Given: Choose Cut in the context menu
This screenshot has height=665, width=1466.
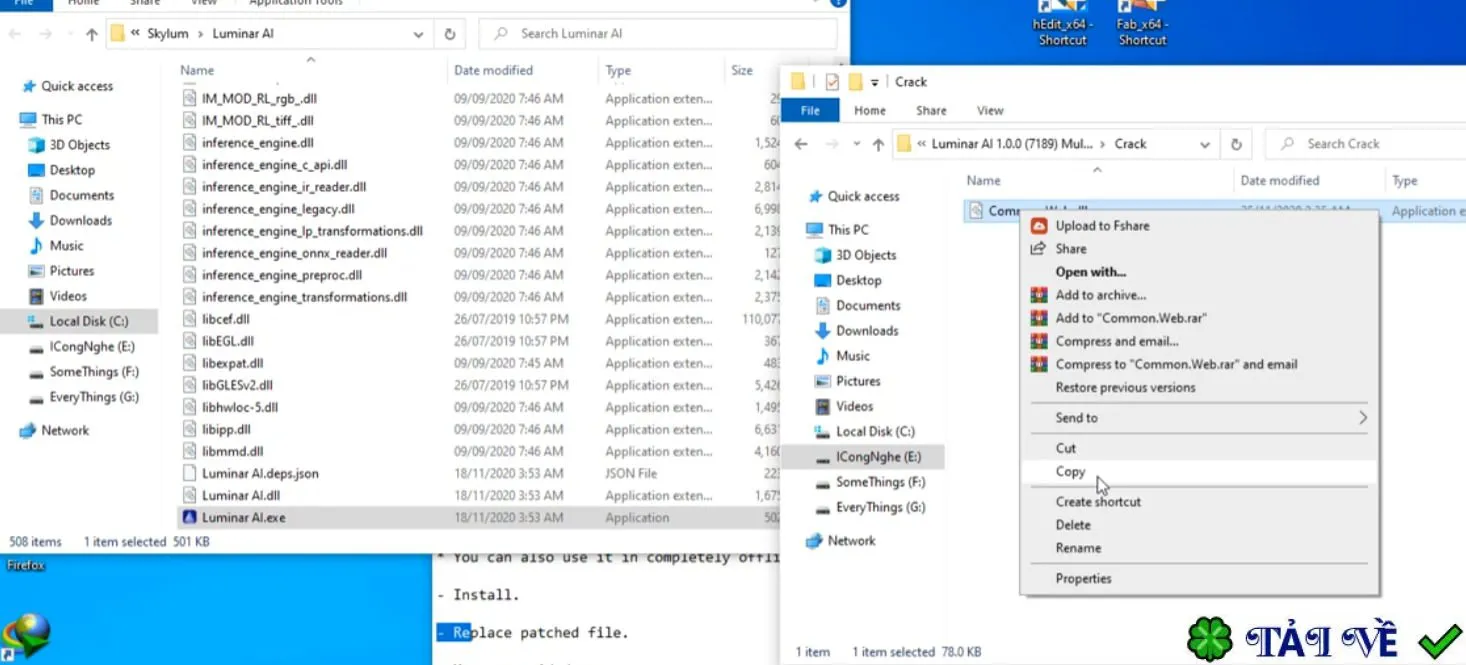Looking at the screenshot, I should 1066,448.
